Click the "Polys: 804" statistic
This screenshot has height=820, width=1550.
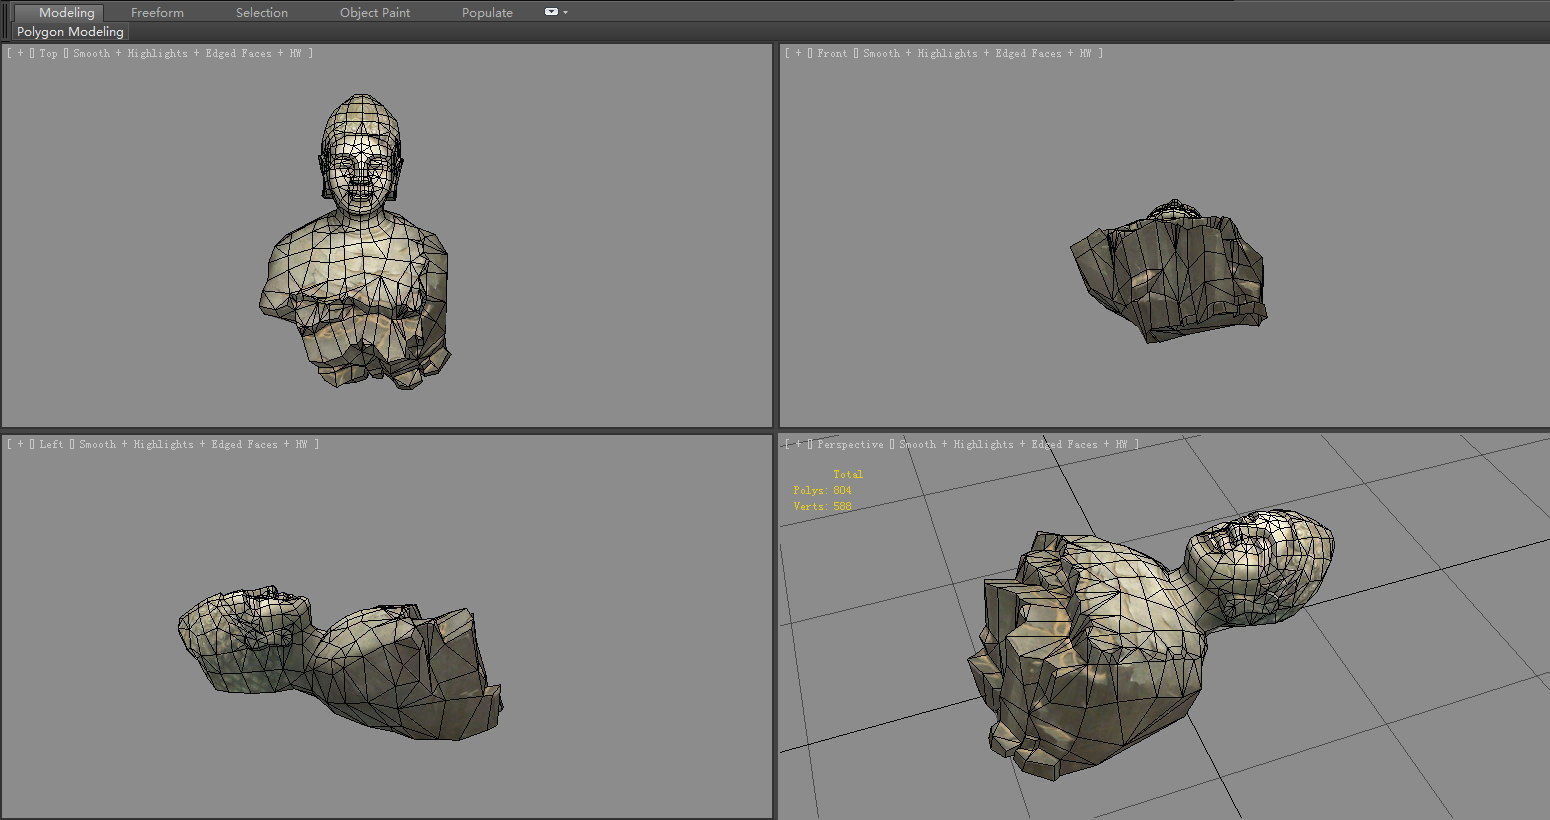point(822,490)
